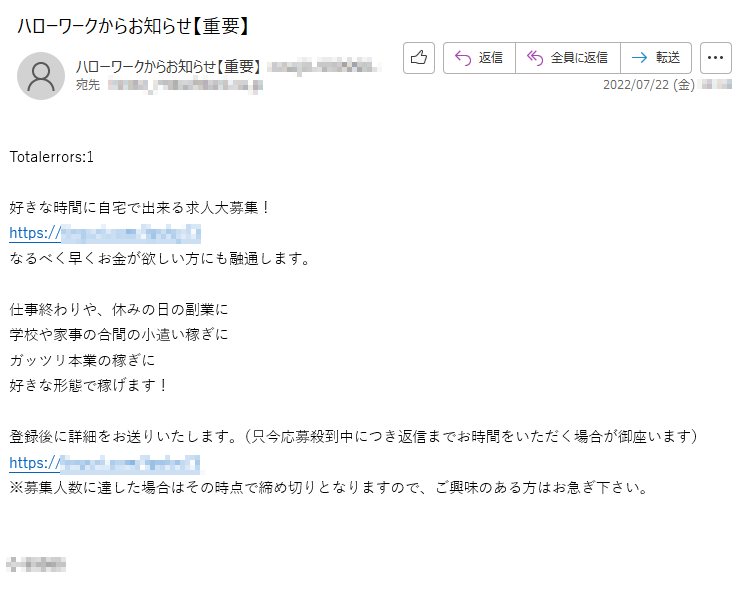Click the reply arrow icon
The width and height of the screenshot is (747, 589).
463,58
